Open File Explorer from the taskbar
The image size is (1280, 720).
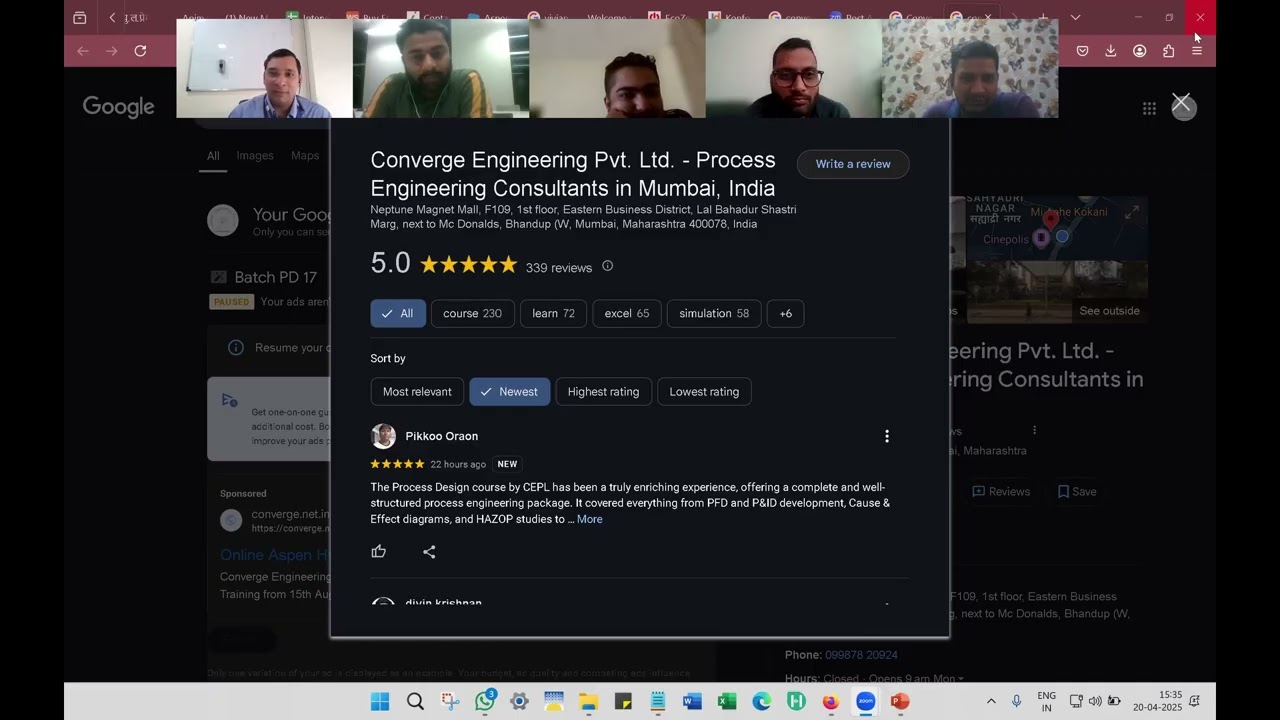click(588, 701)
